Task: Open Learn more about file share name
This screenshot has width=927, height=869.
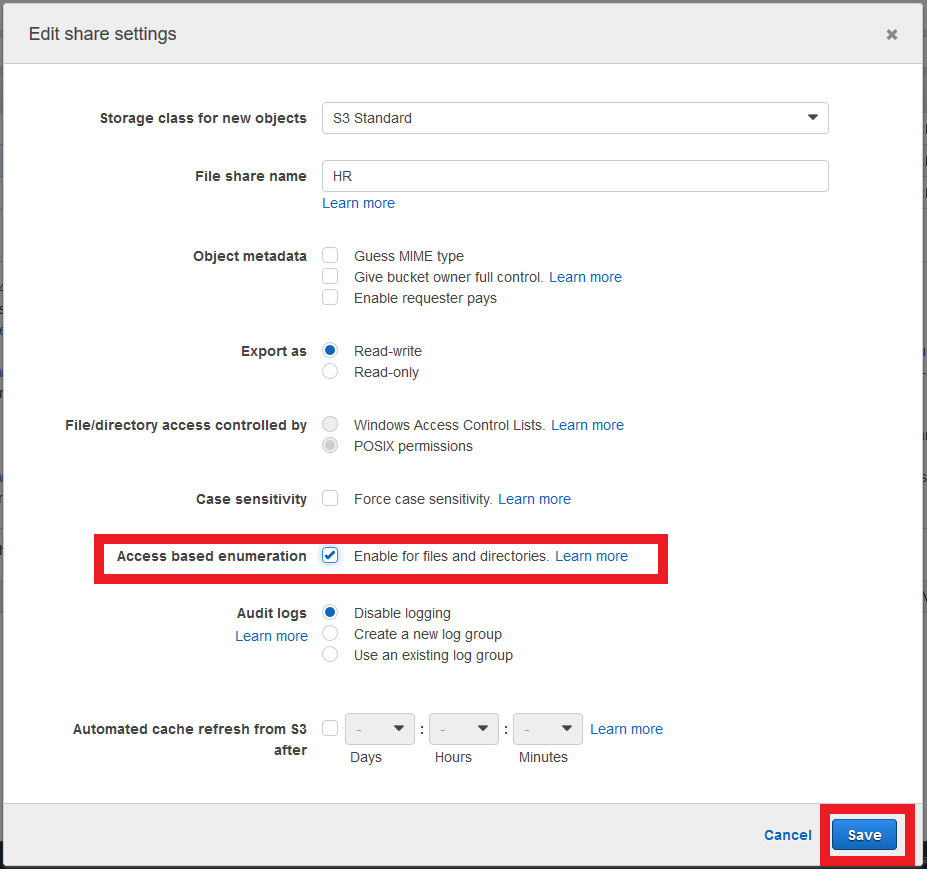Action: tap(358, 203)
